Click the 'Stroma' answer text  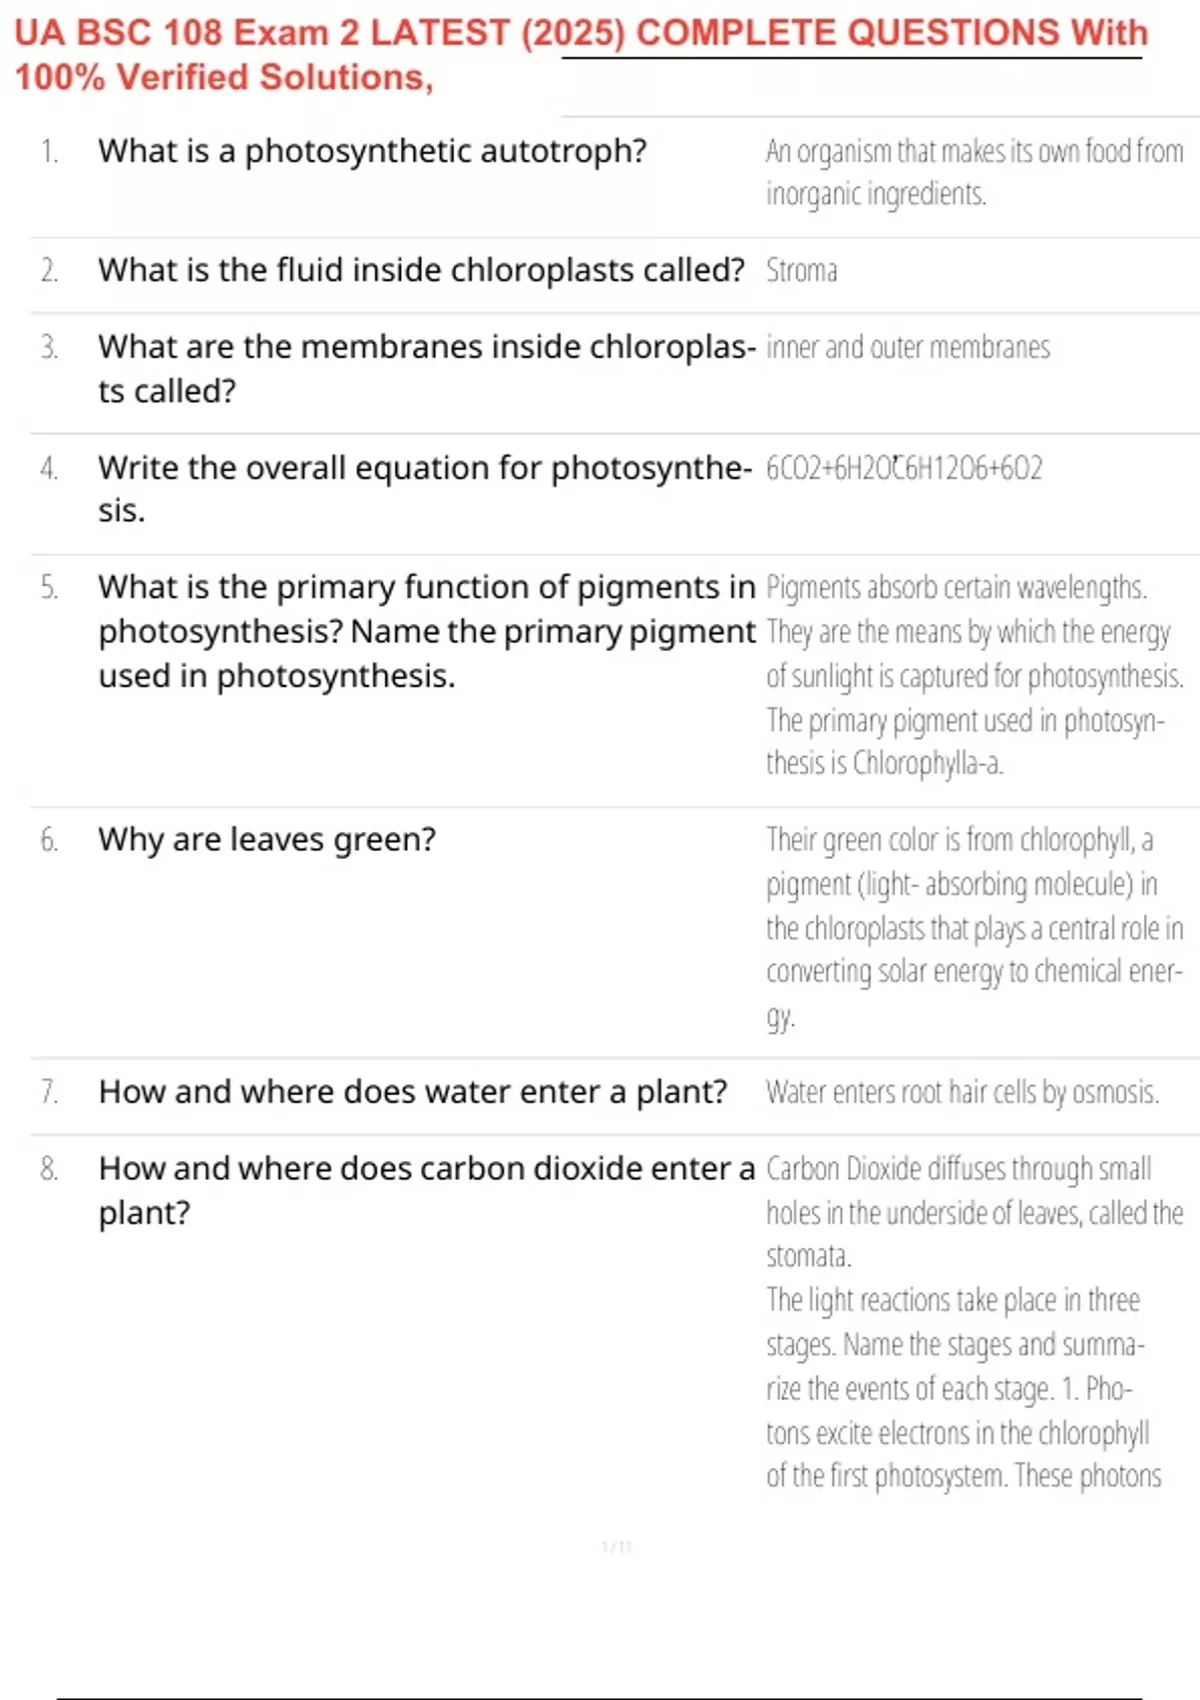coord(801,270)
